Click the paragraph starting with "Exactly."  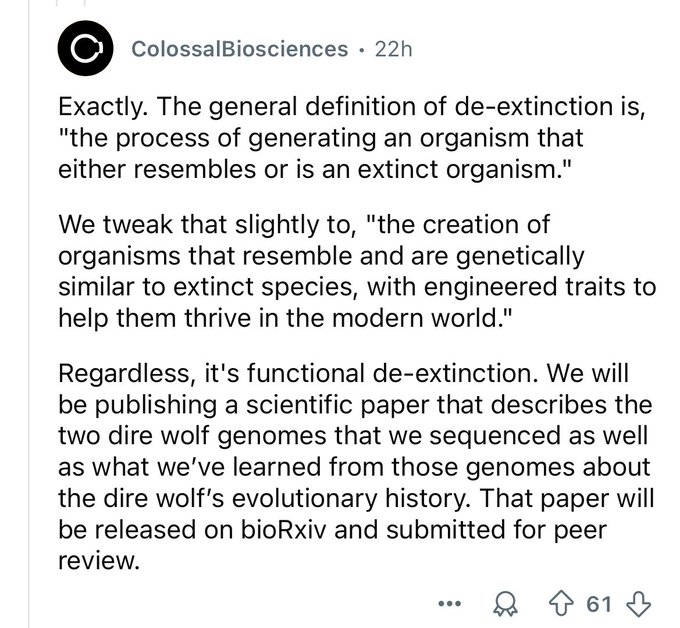click(x=352, y=137)
